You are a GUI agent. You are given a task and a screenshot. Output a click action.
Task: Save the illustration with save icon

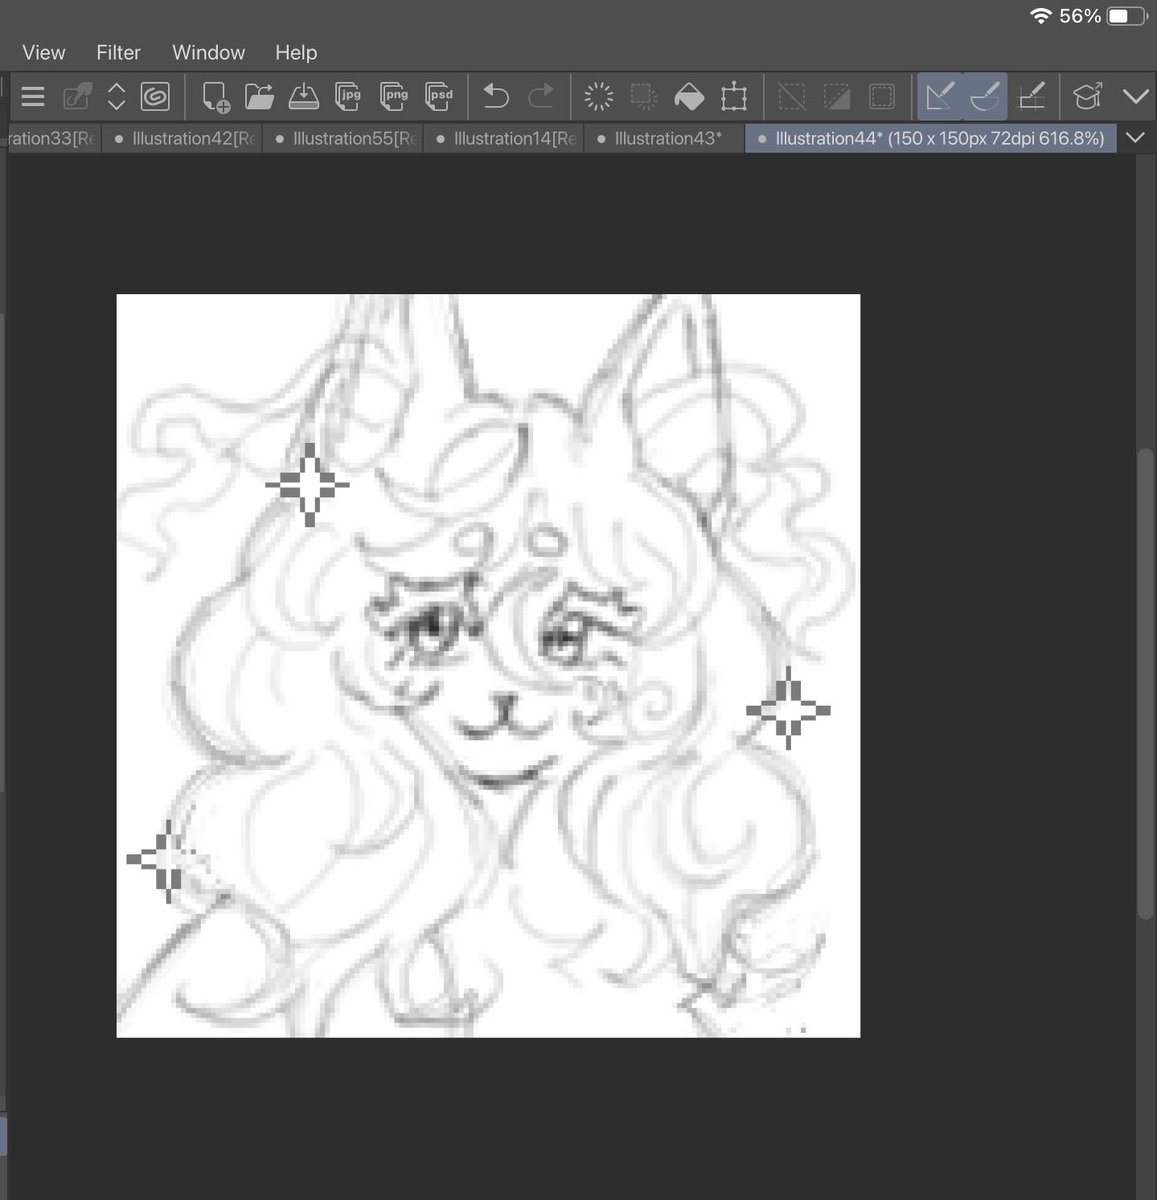[303, 97]
